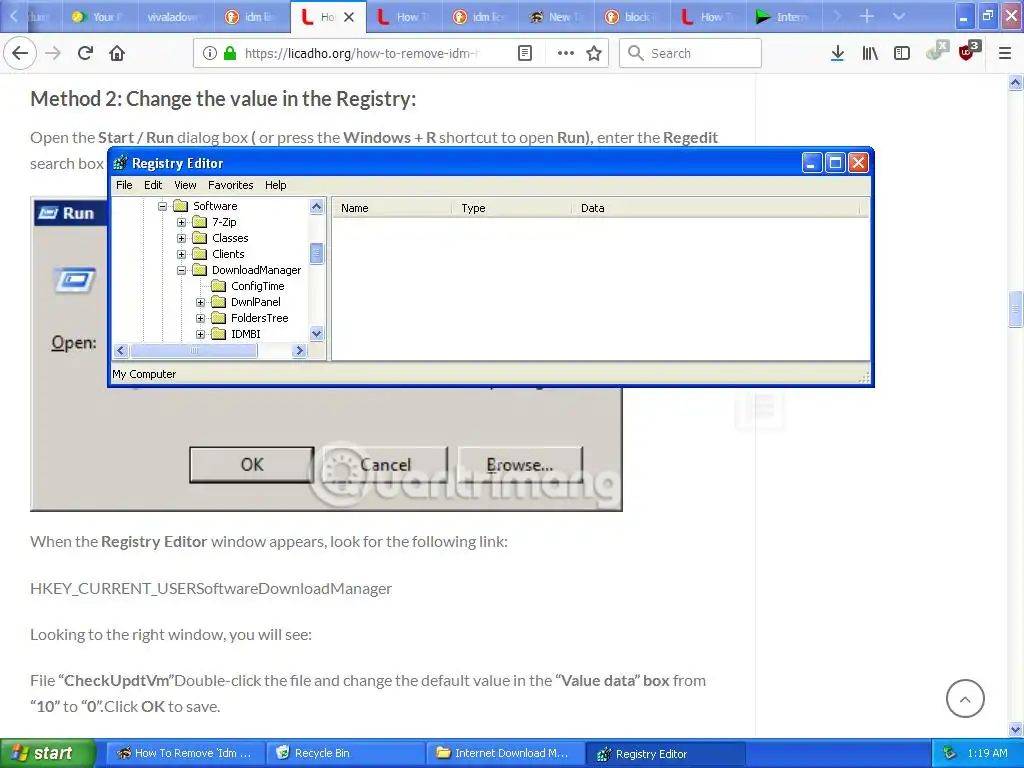The width and height of the screenshot is (1024, 768).
Task: Expand the FoldersTree registry key
Action: point(200,318)
